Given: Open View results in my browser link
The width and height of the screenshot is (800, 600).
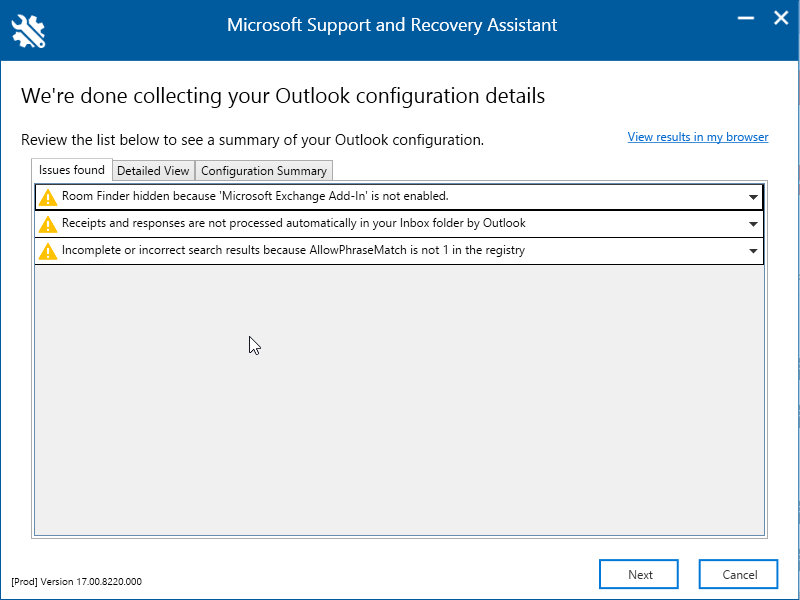Looking at the screenshot, I should point(698,137).
